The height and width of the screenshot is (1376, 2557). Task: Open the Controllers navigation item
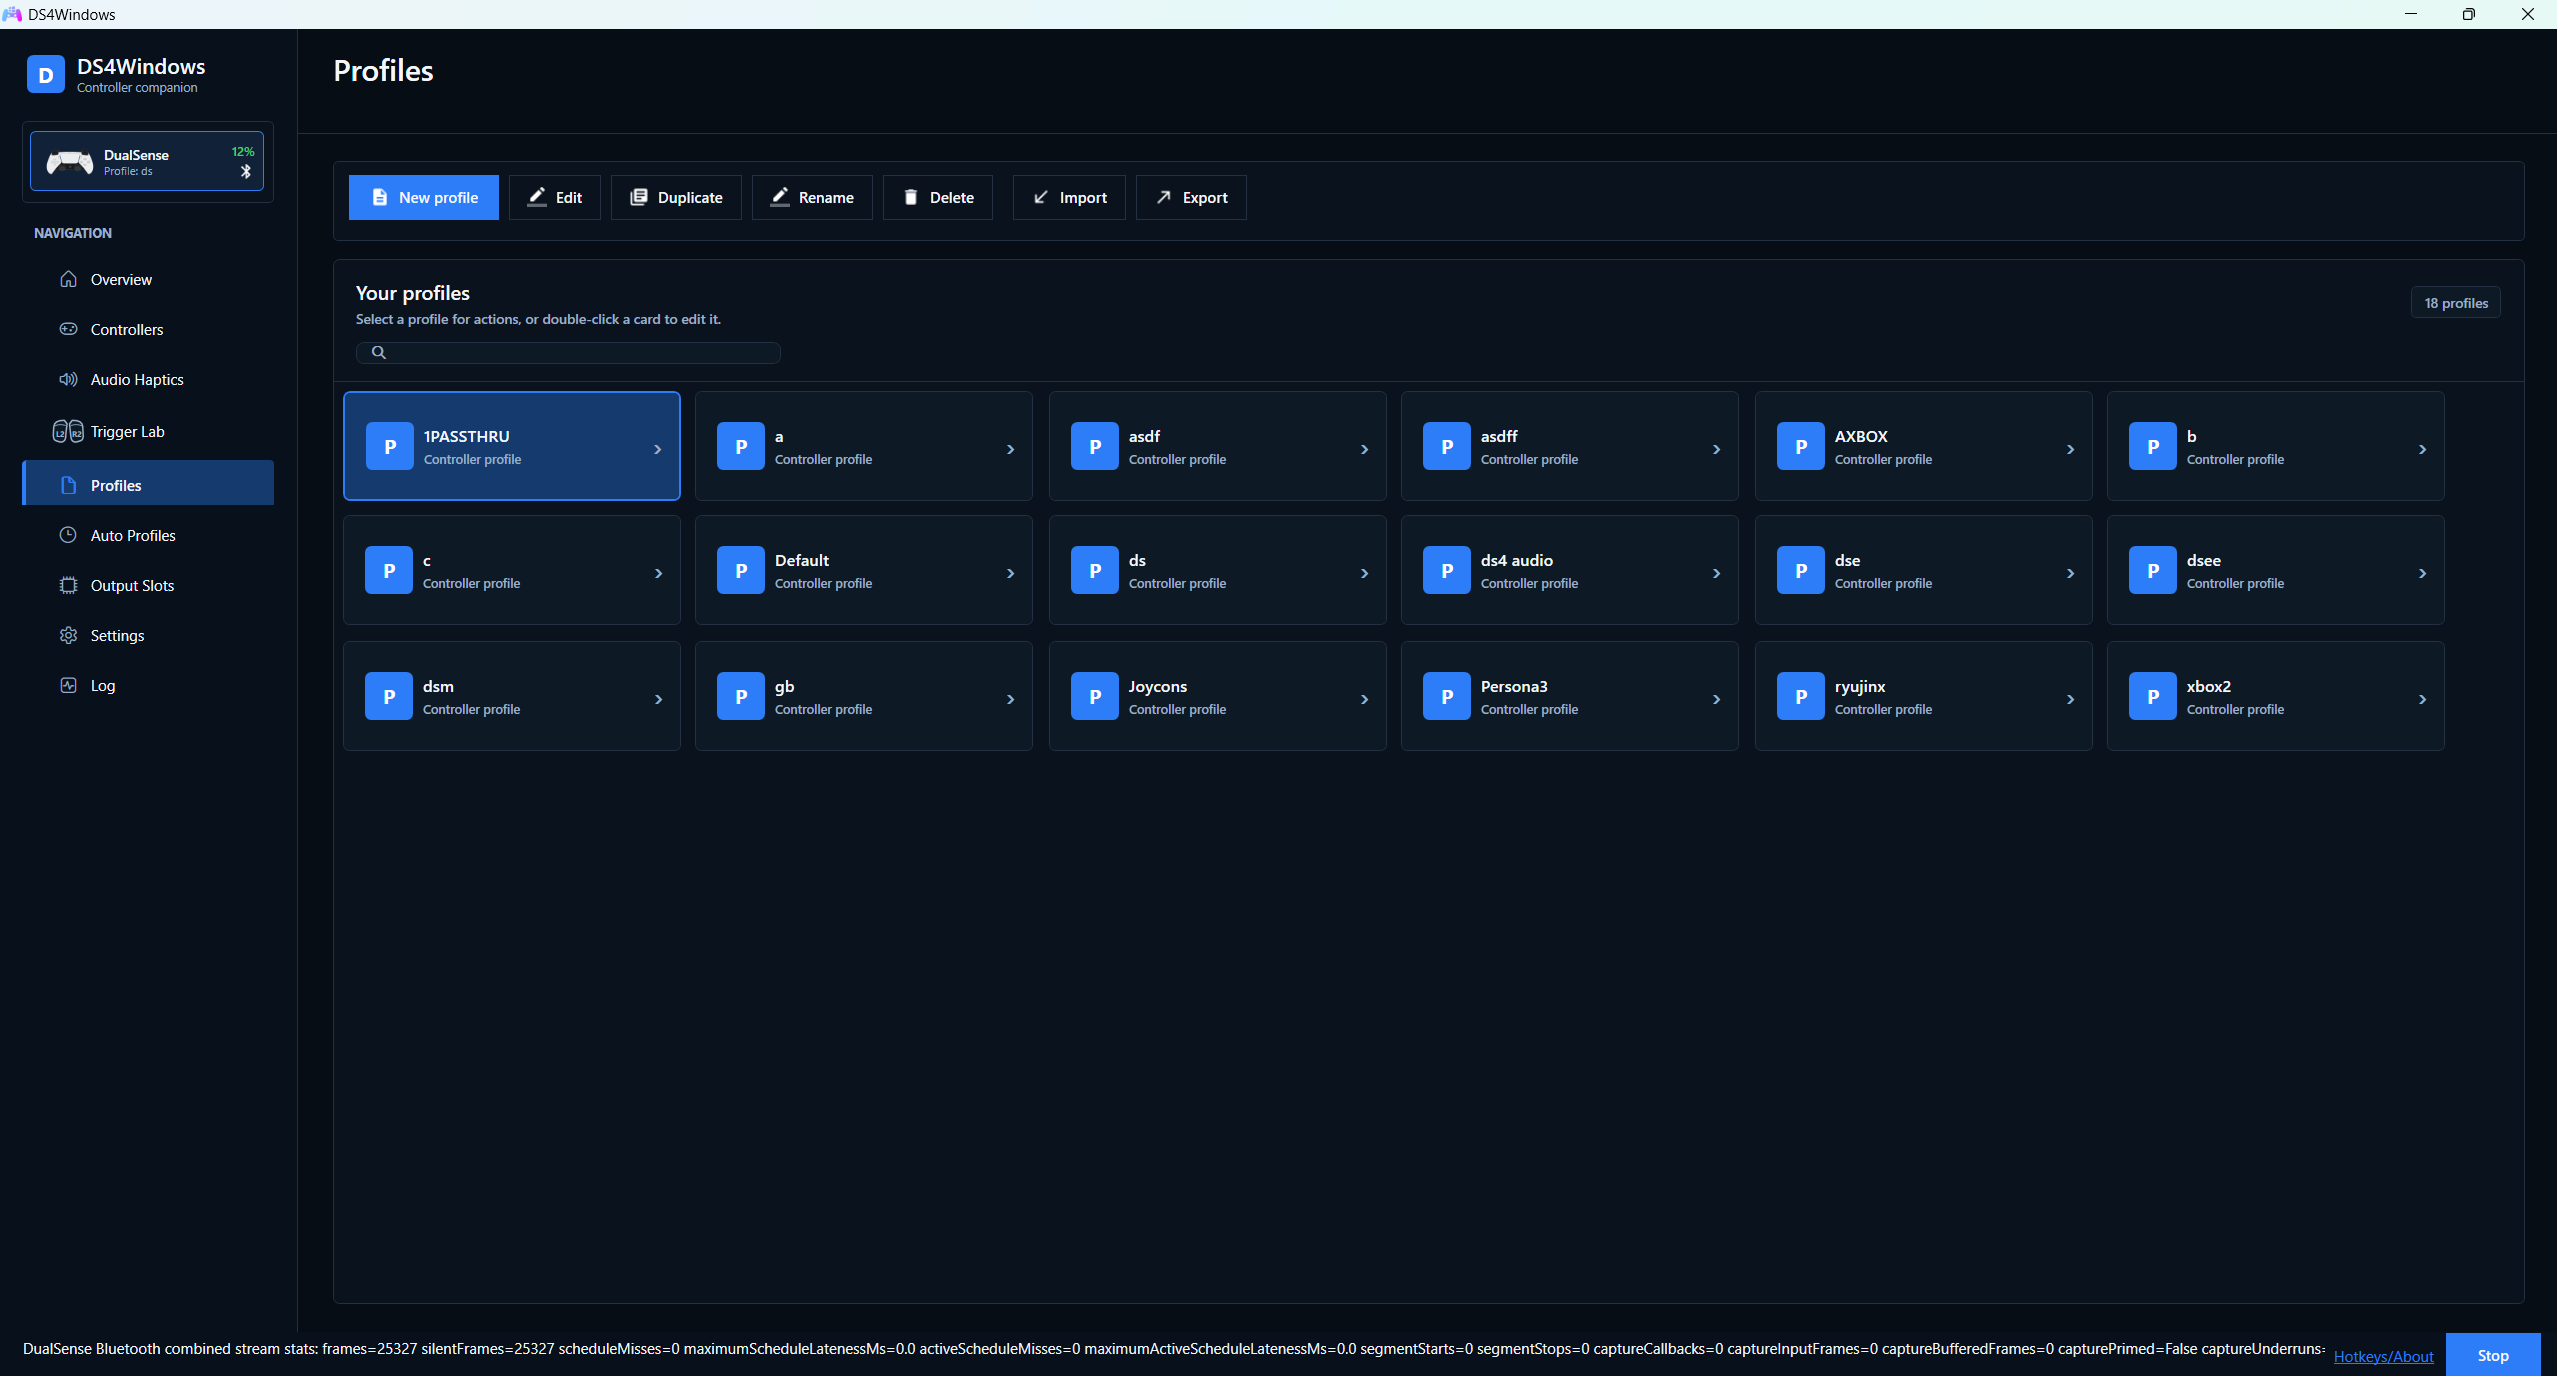[x=148, y=329]
